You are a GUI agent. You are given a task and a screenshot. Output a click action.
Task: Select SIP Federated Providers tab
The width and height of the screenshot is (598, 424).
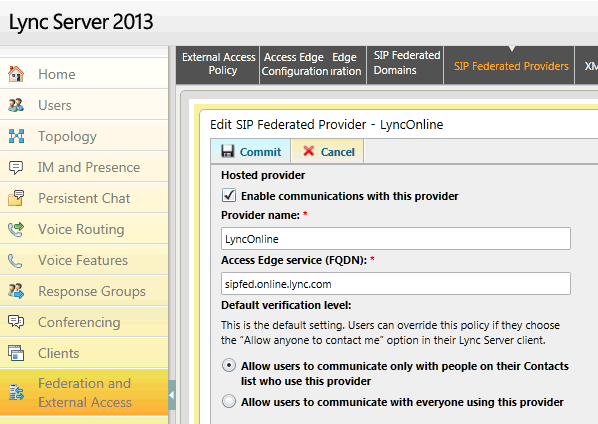point(510,66)
